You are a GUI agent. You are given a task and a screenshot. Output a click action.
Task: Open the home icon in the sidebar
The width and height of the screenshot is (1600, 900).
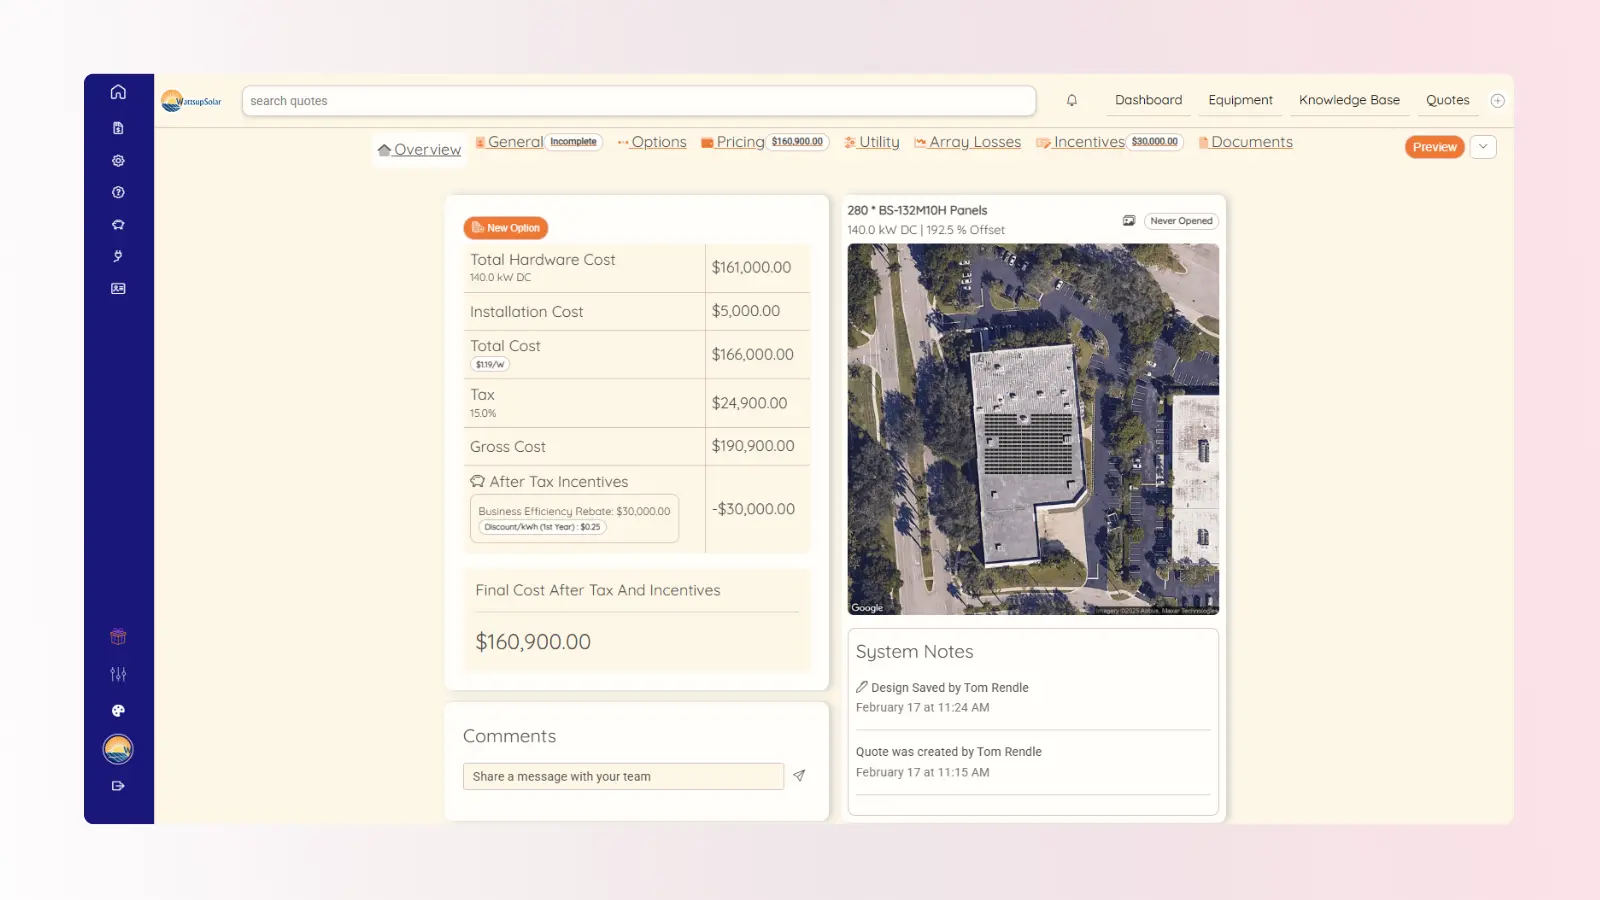[118, 92]
